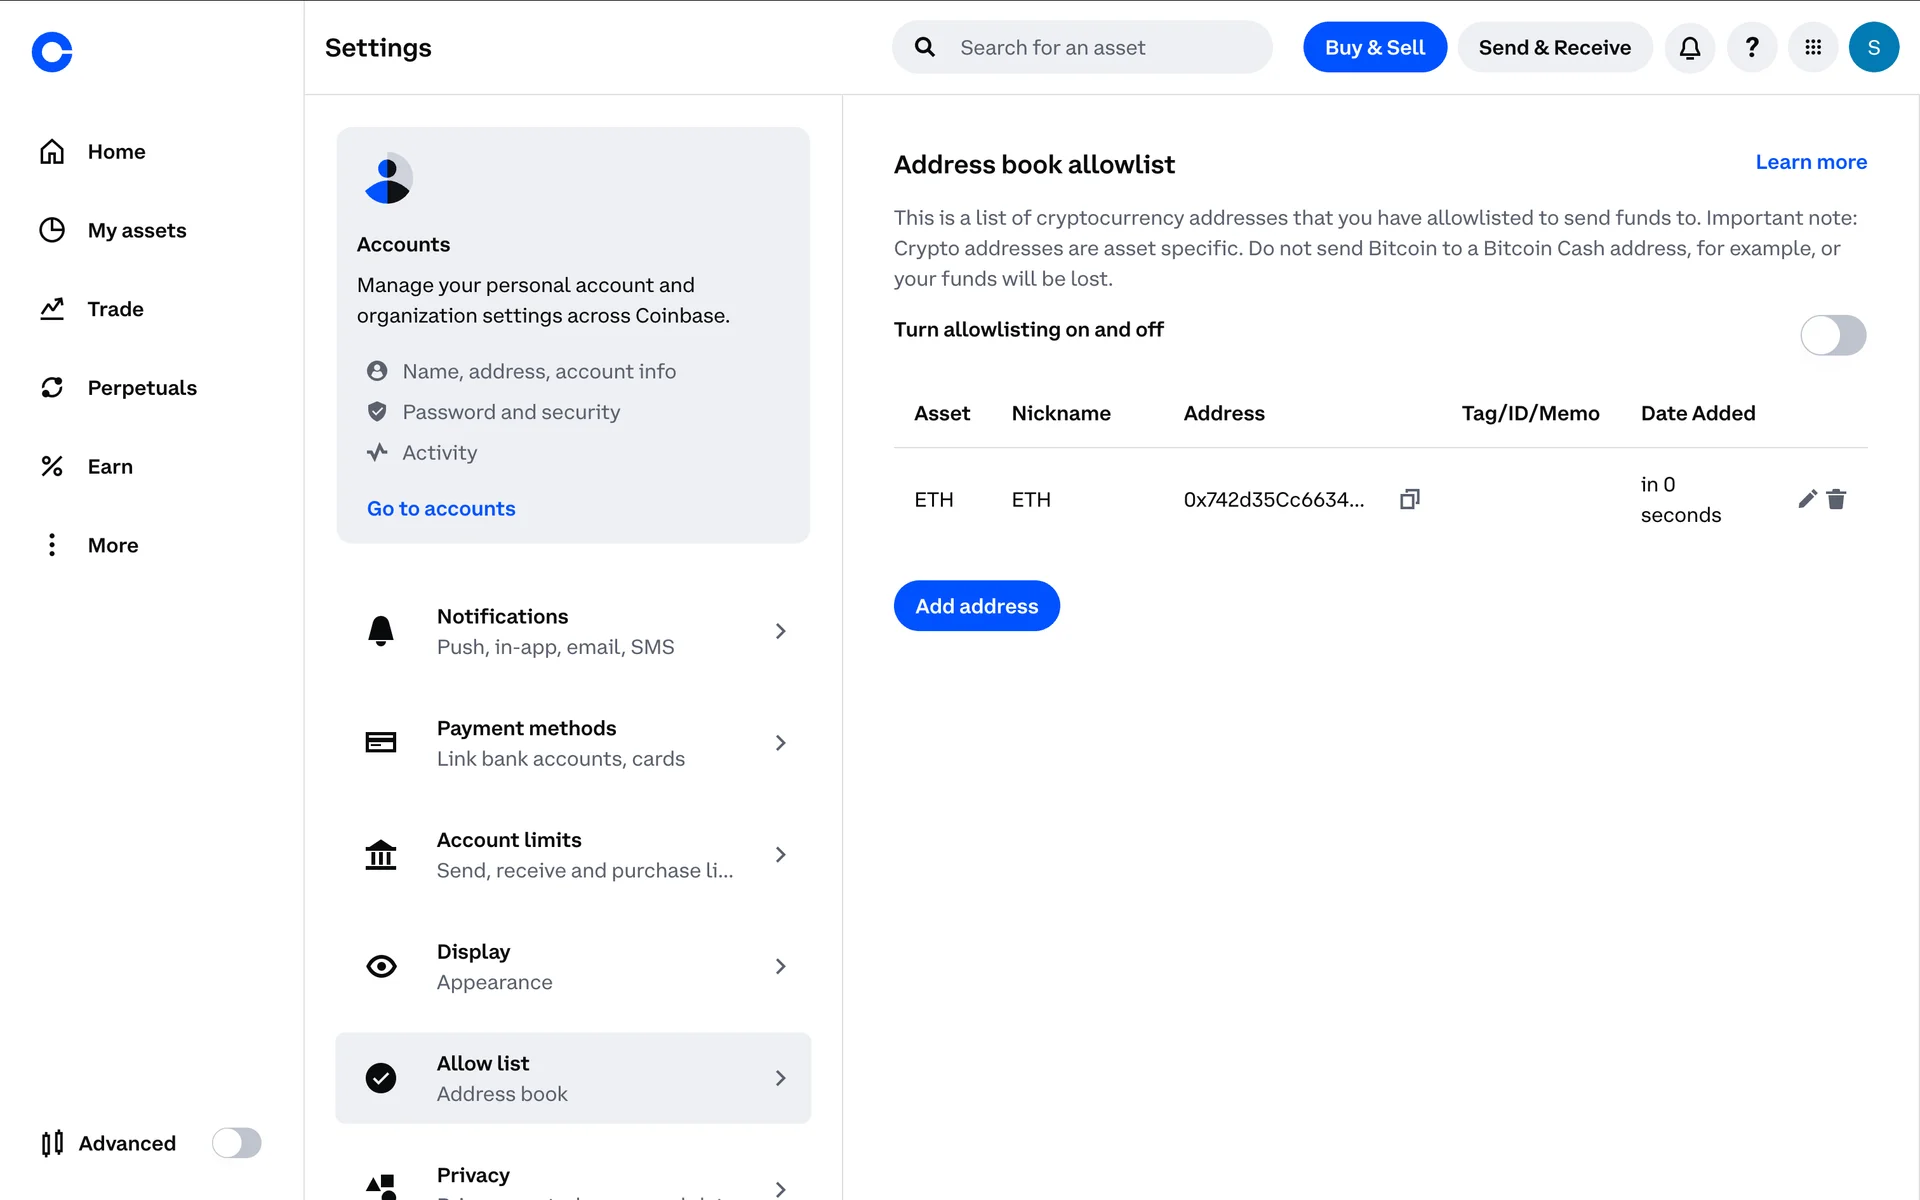Toggle allowlisting on and off switch
Screen dimensions: 1920x1200
tap(1833, 335)
